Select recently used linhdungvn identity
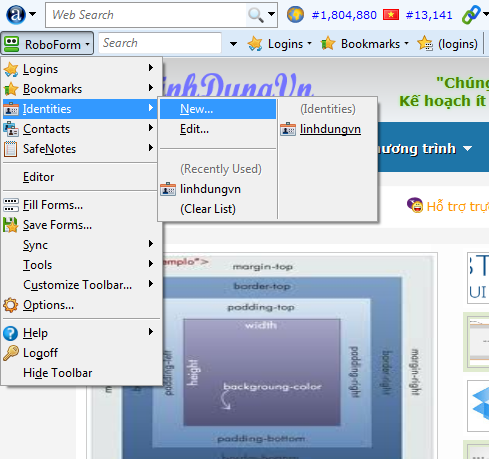The width and height of the screenshot is (489, 459). tap(218, 189)
